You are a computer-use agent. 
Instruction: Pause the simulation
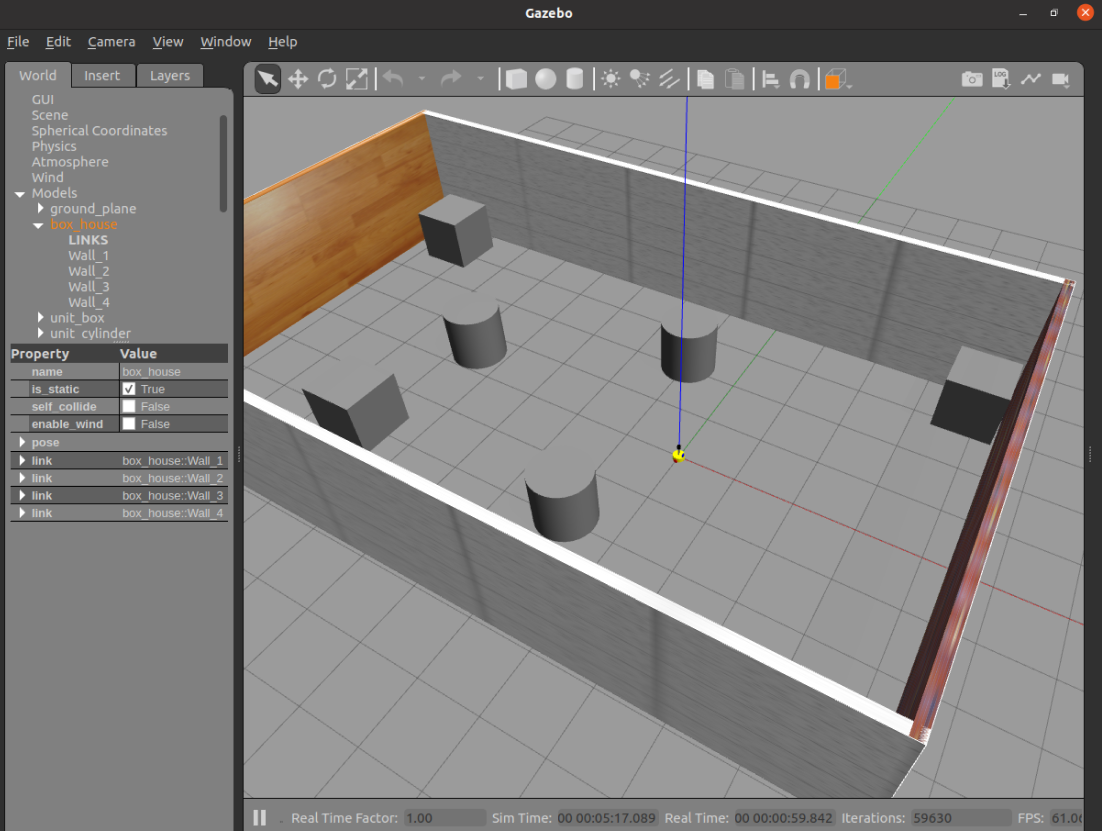259,818
